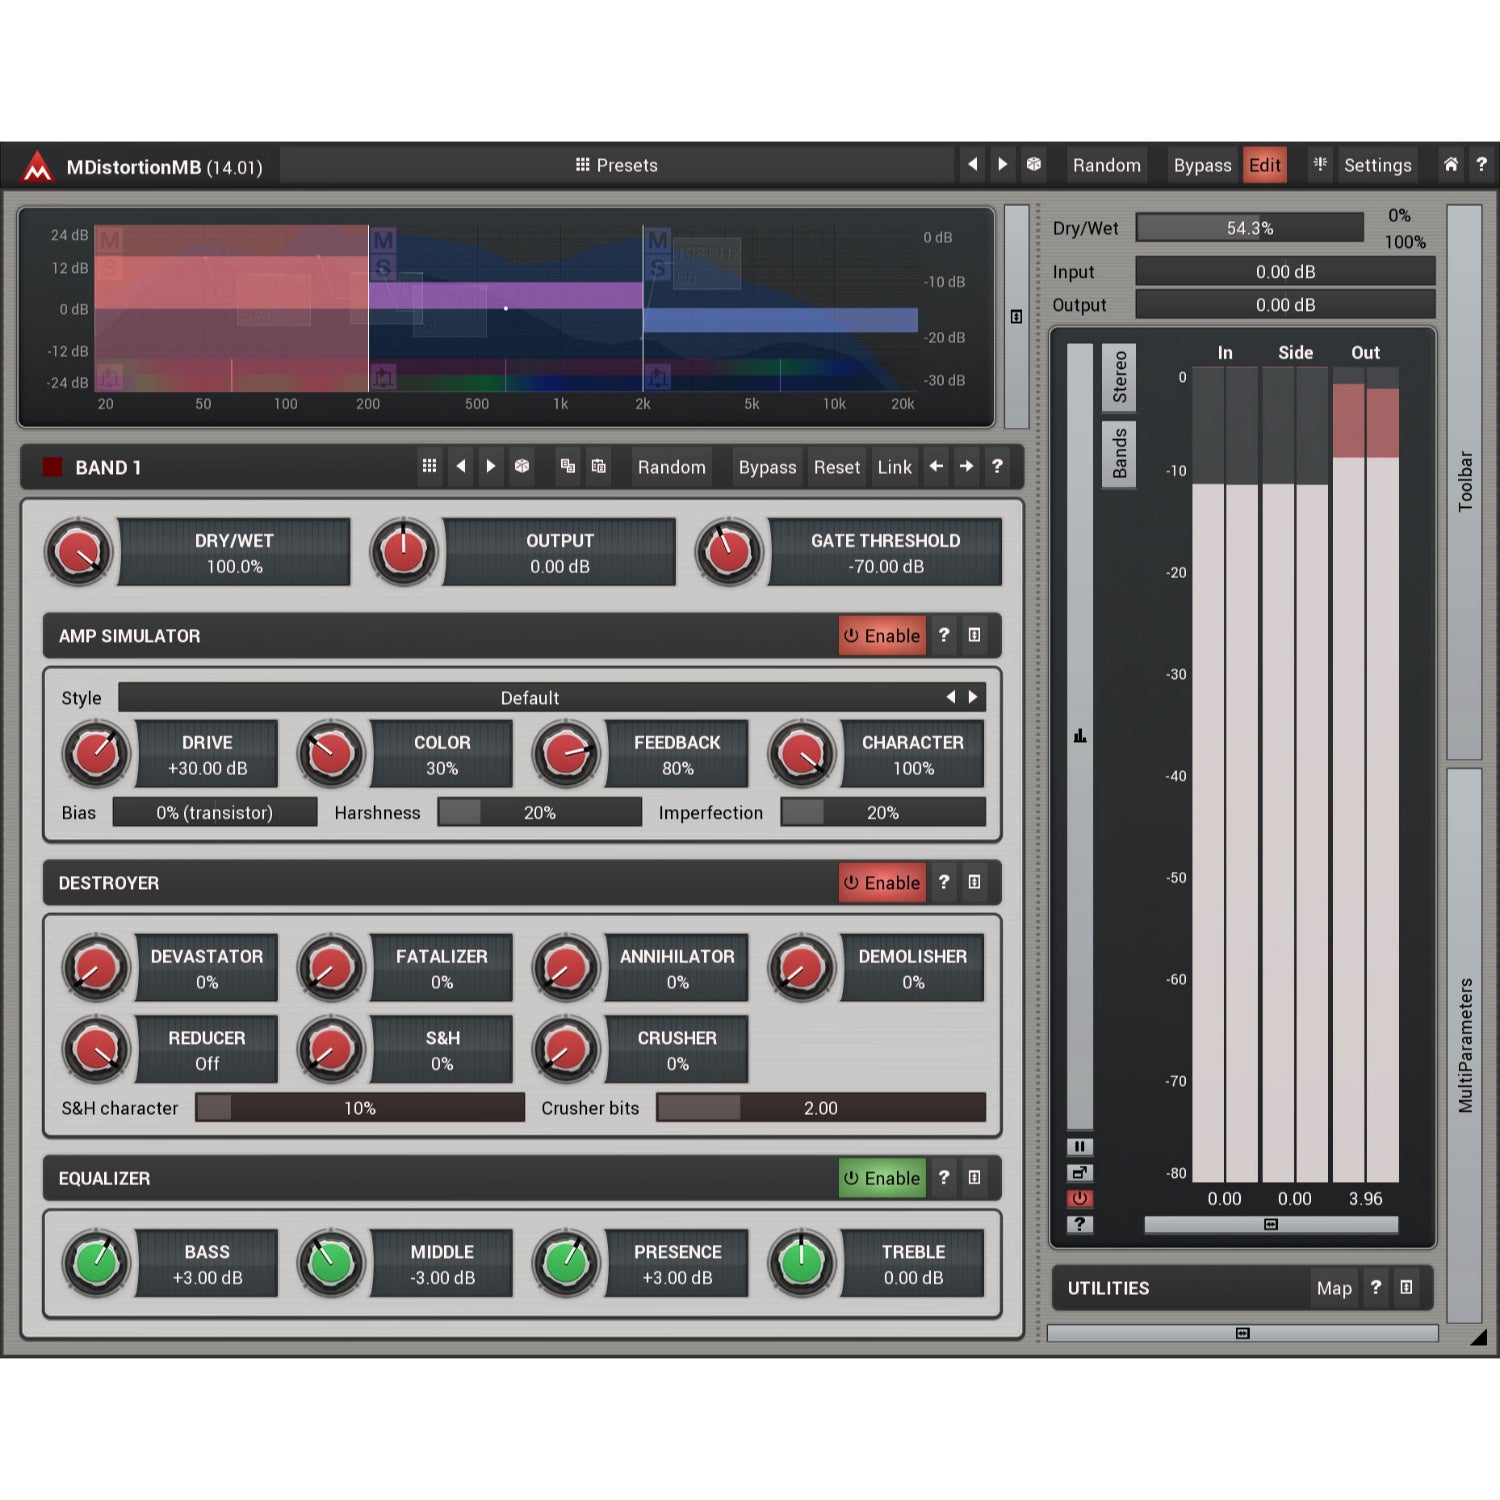Pause the meters display

click(1079, 1146)
